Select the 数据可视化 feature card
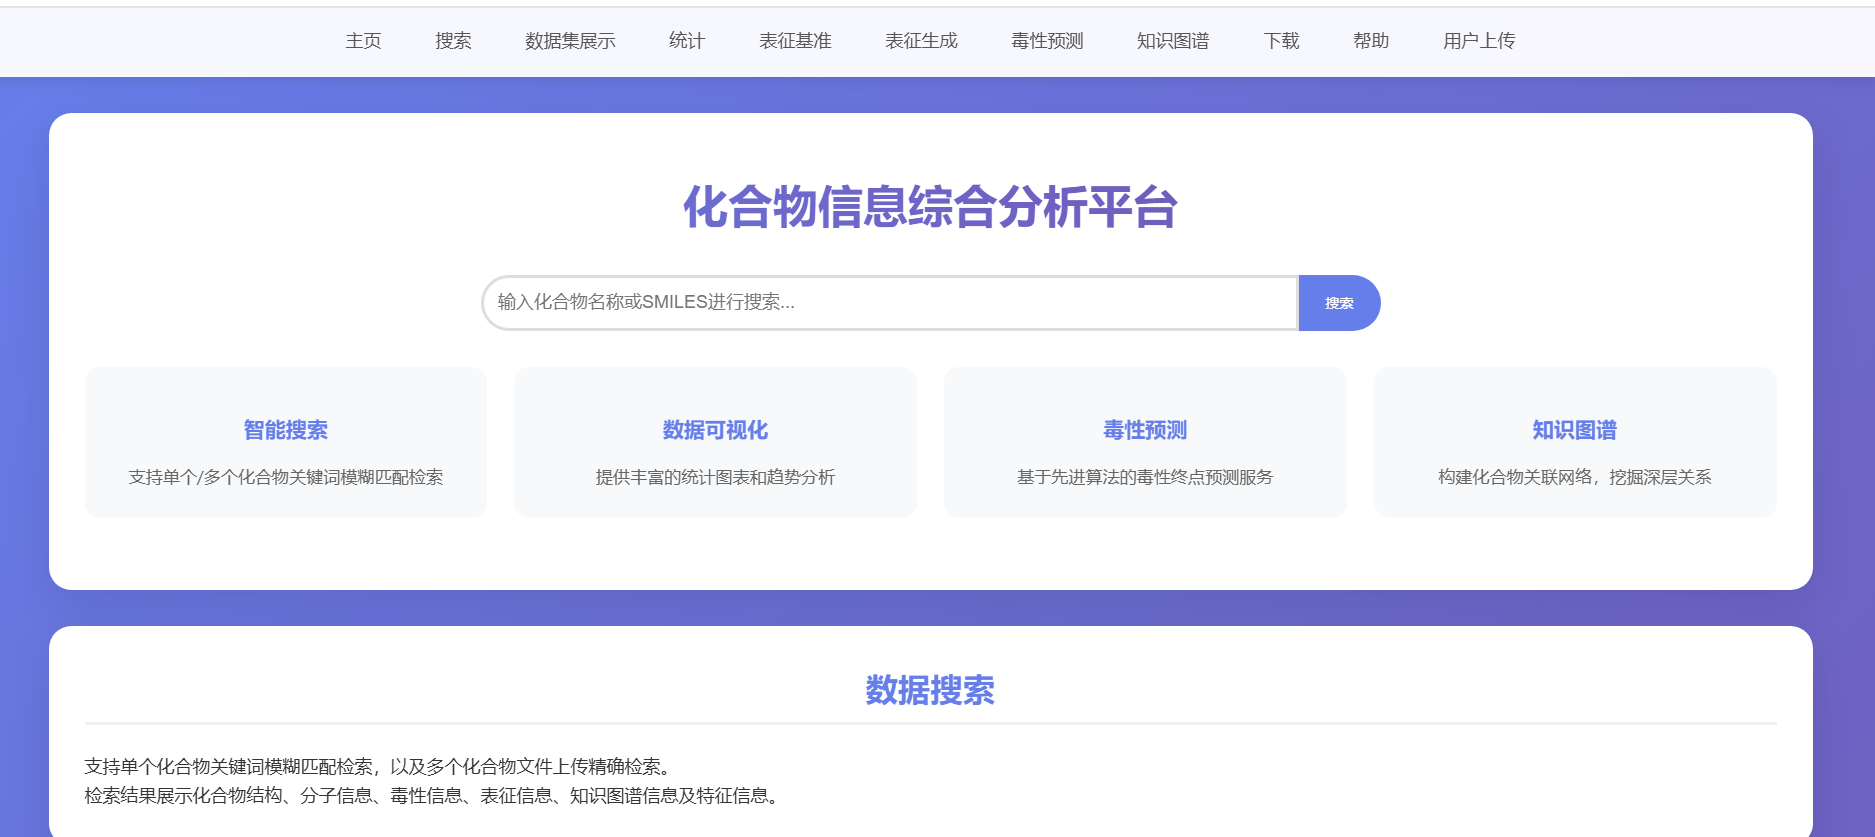Screen dimensions: 1875x837 [x=715, y=442]
